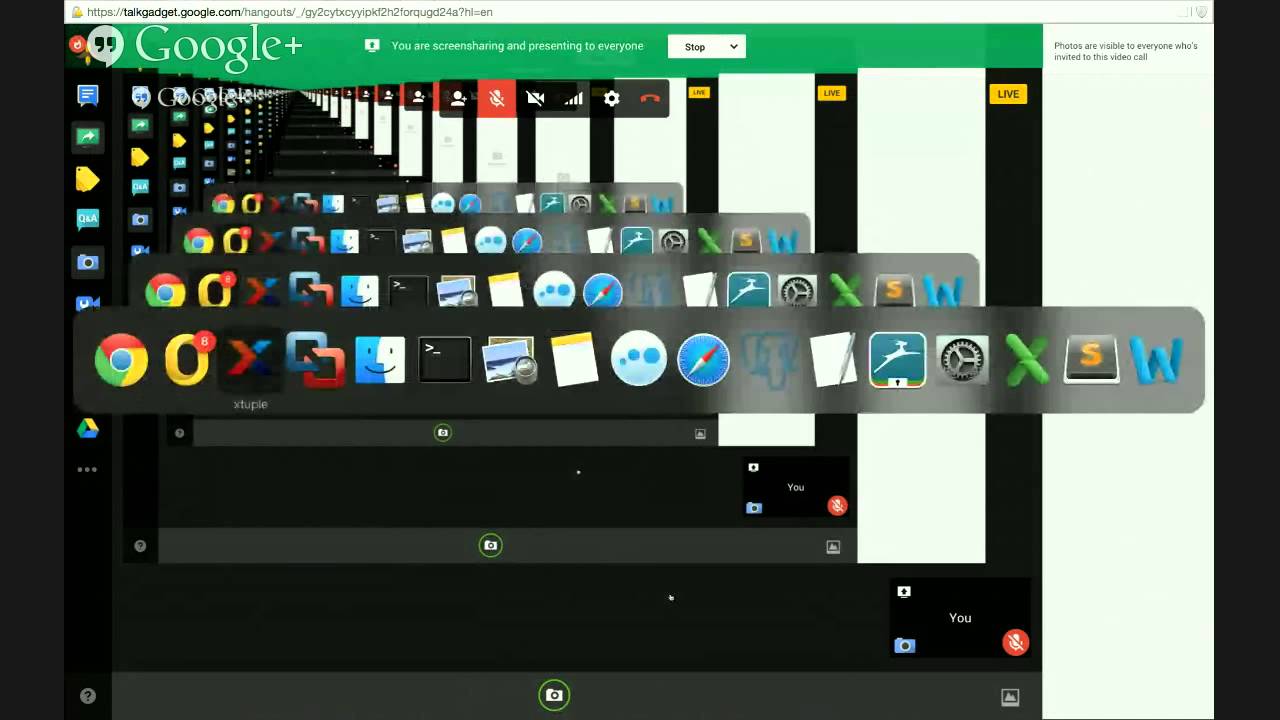This screenshot has width=1280, height=720.
Task: Click the screenshare icon in the banner
Action: 372,46
